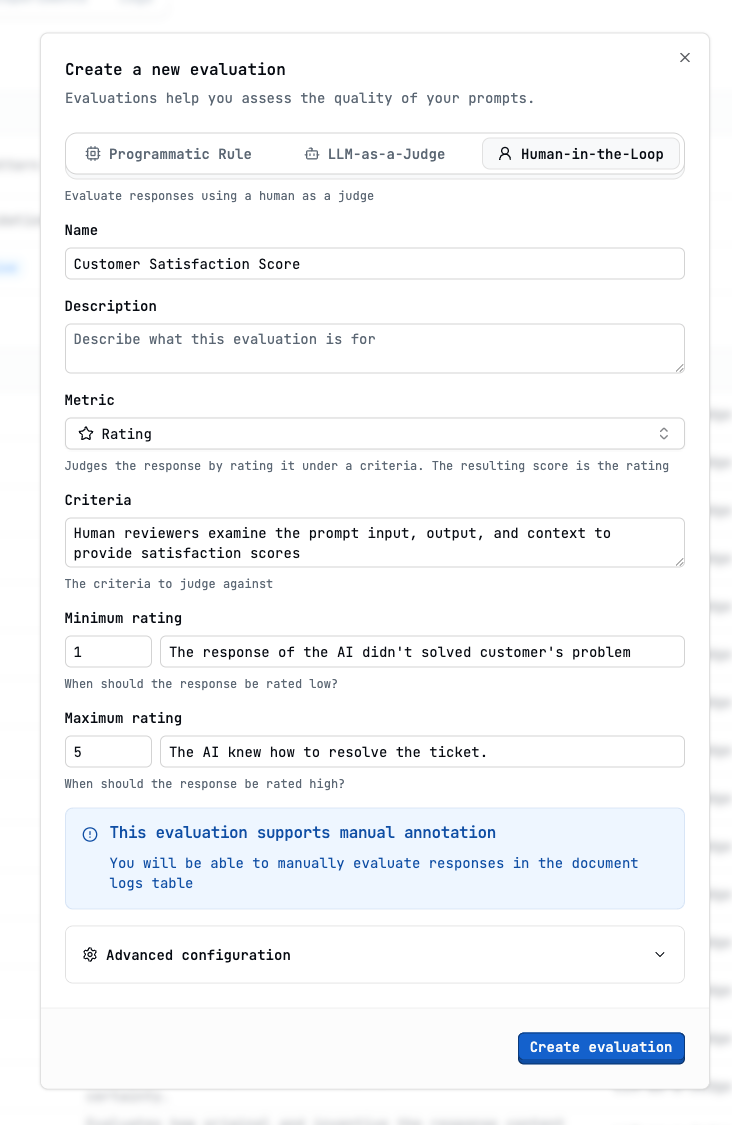Click the up-down arrows in the Metric selector

(663, 433)
